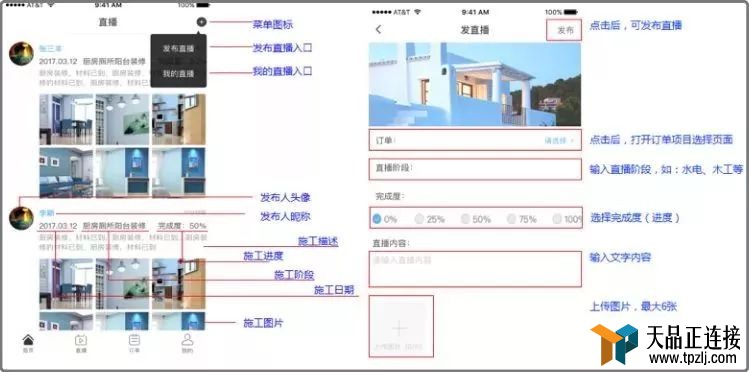
Task: Go back using the arrow on 发直播 page
Action: pos(378,30)
